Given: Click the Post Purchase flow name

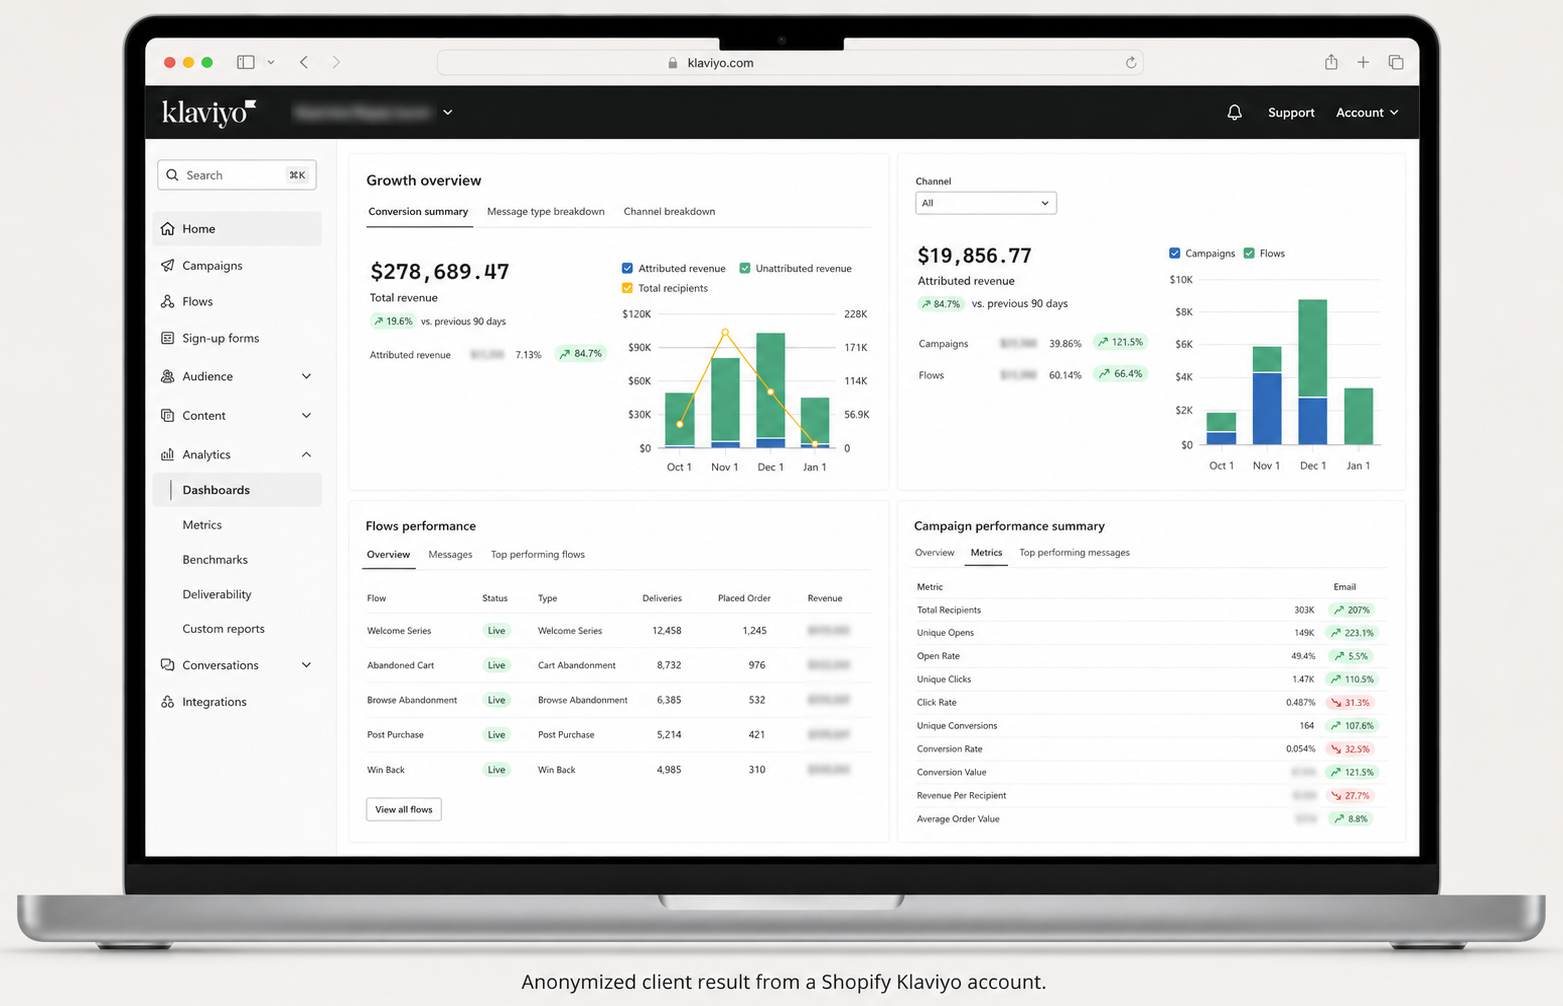Looking at the screenshot, I should pyautogui.click(x=395, y=735).
